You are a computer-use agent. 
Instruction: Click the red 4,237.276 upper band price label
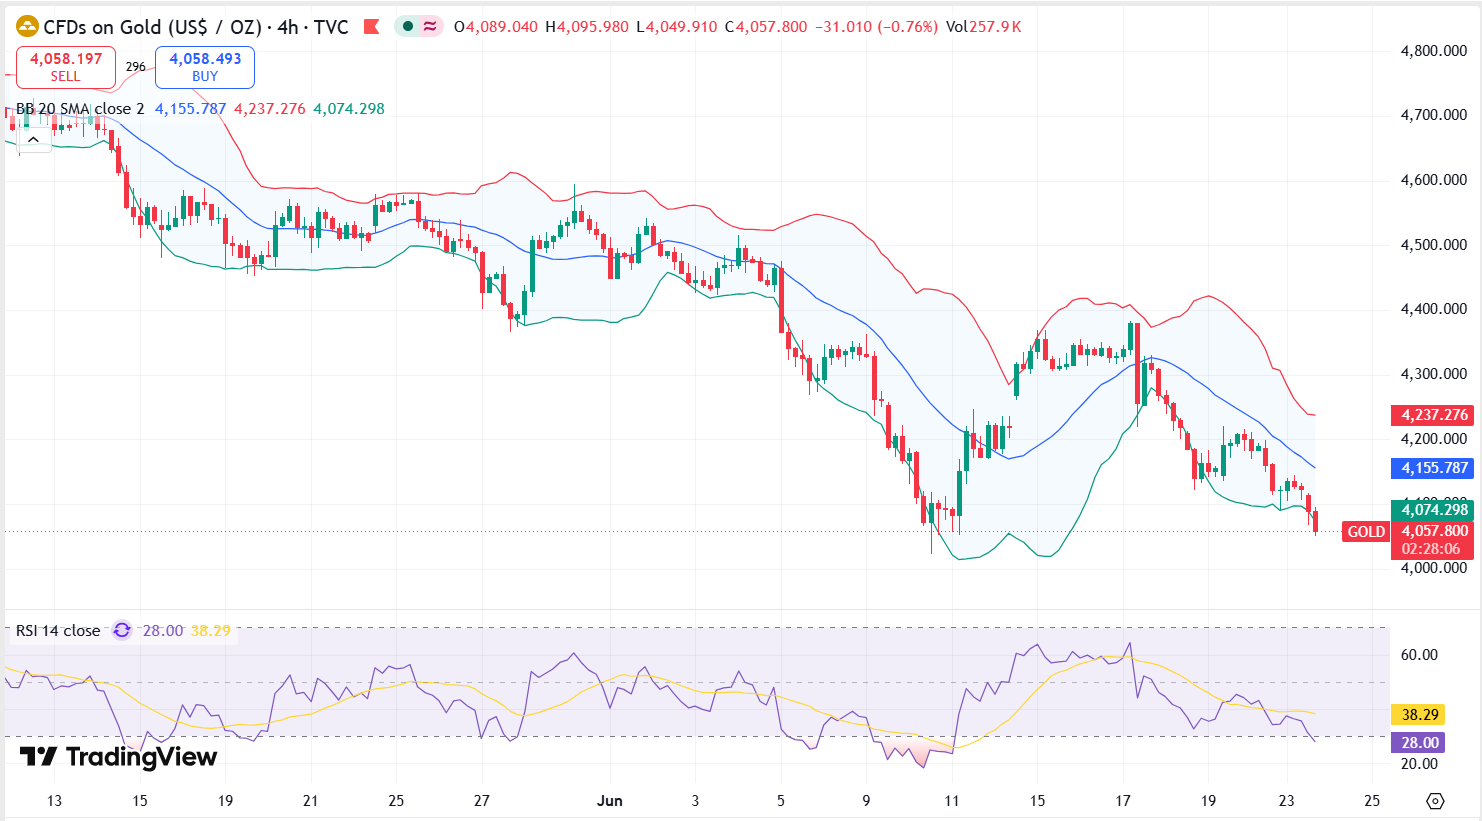pos(1434,415)
